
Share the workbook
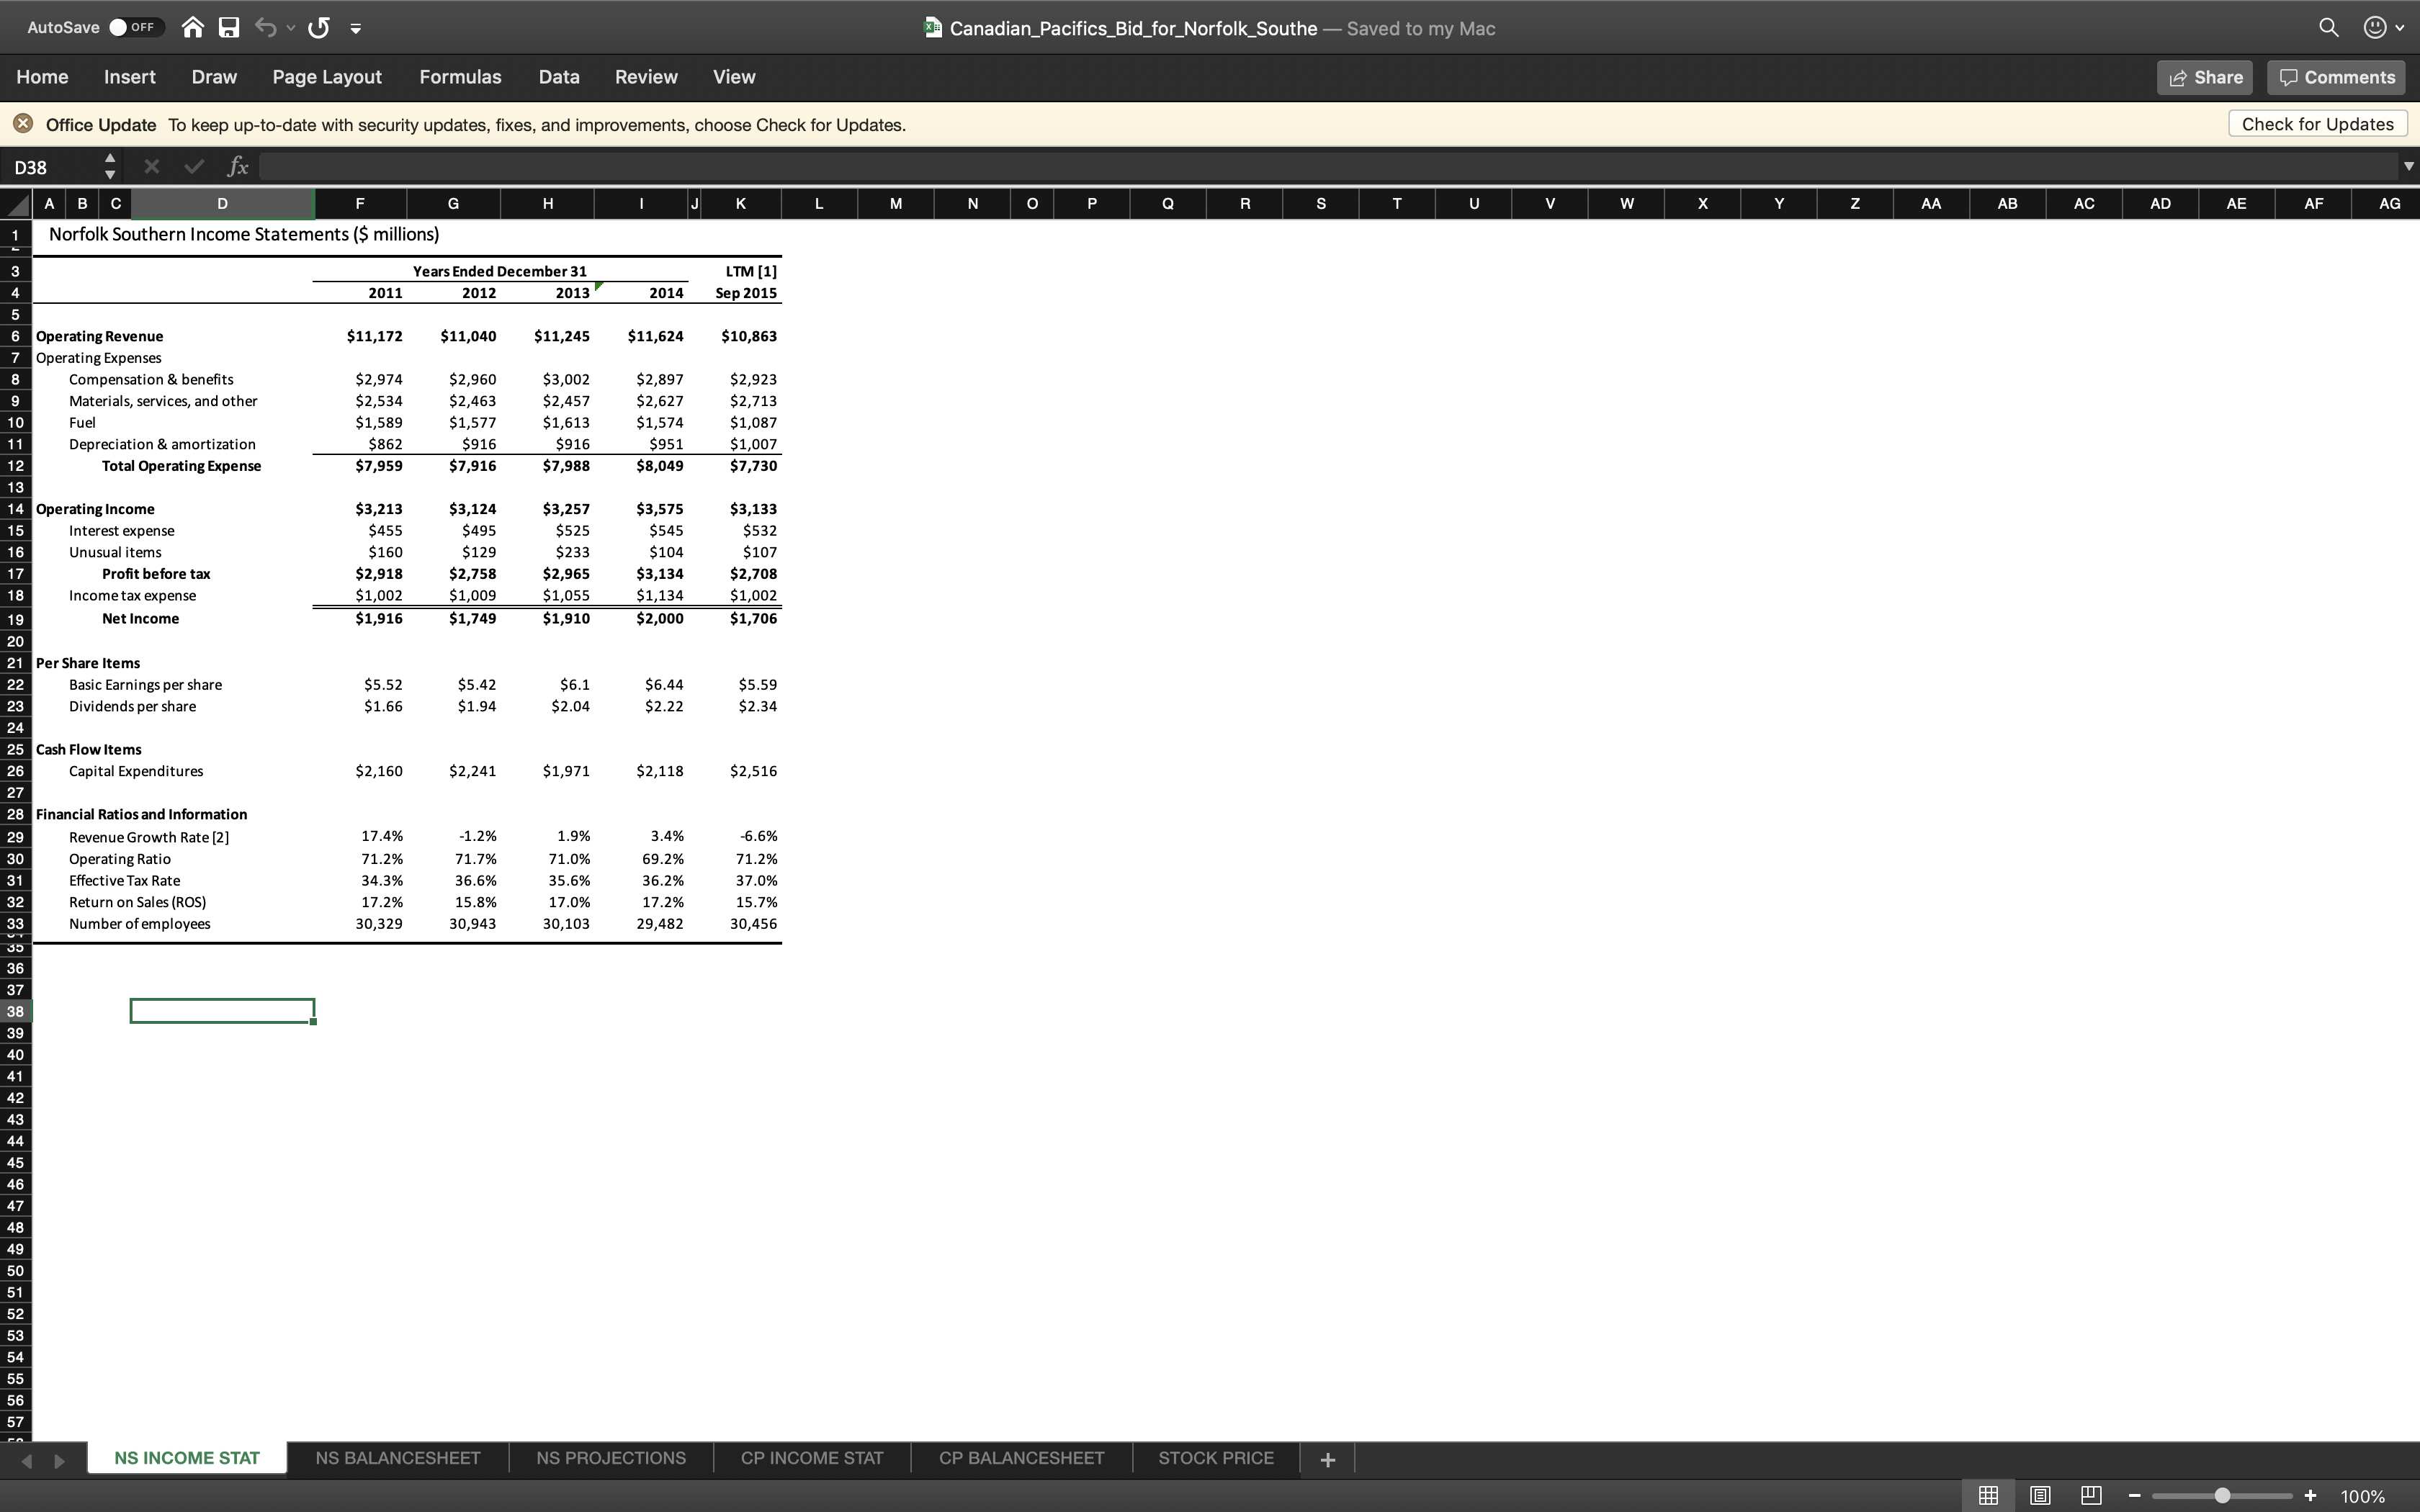[x=2205, y=77]
